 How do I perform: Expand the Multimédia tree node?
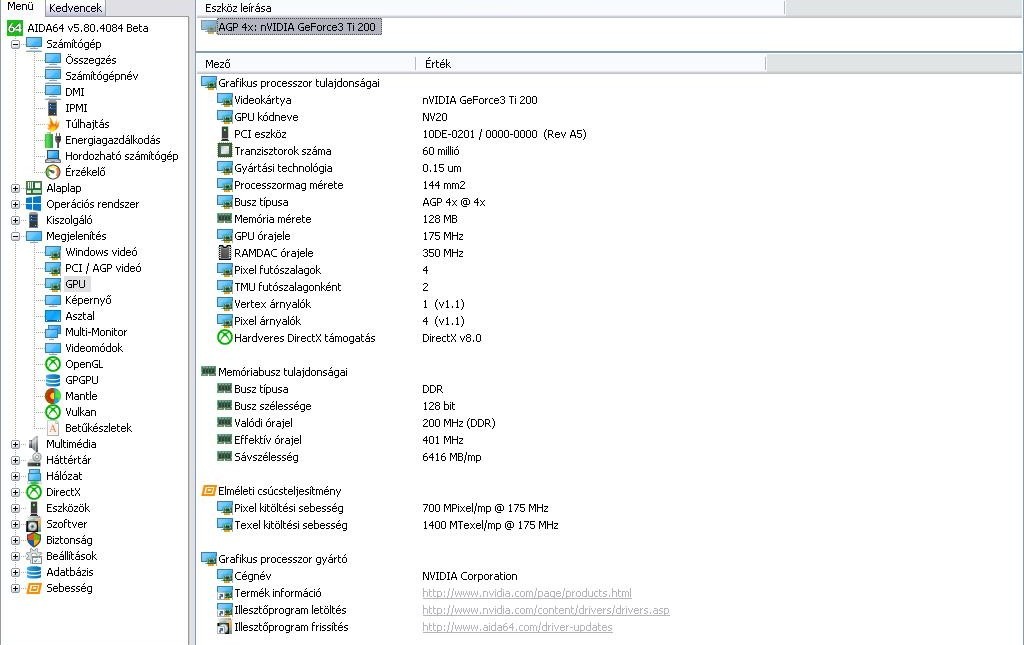click(x=15, y=444)
